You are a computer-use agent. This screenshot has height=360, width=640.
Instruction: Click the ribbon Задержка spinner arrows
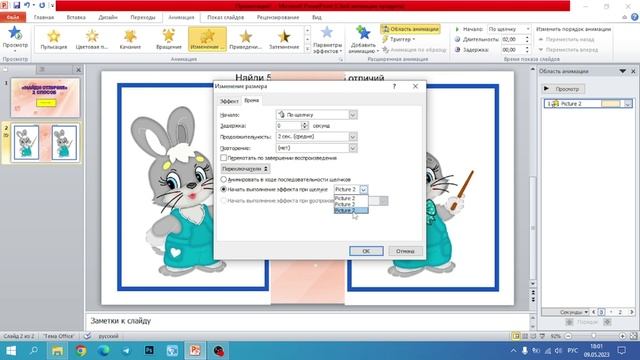527,49
